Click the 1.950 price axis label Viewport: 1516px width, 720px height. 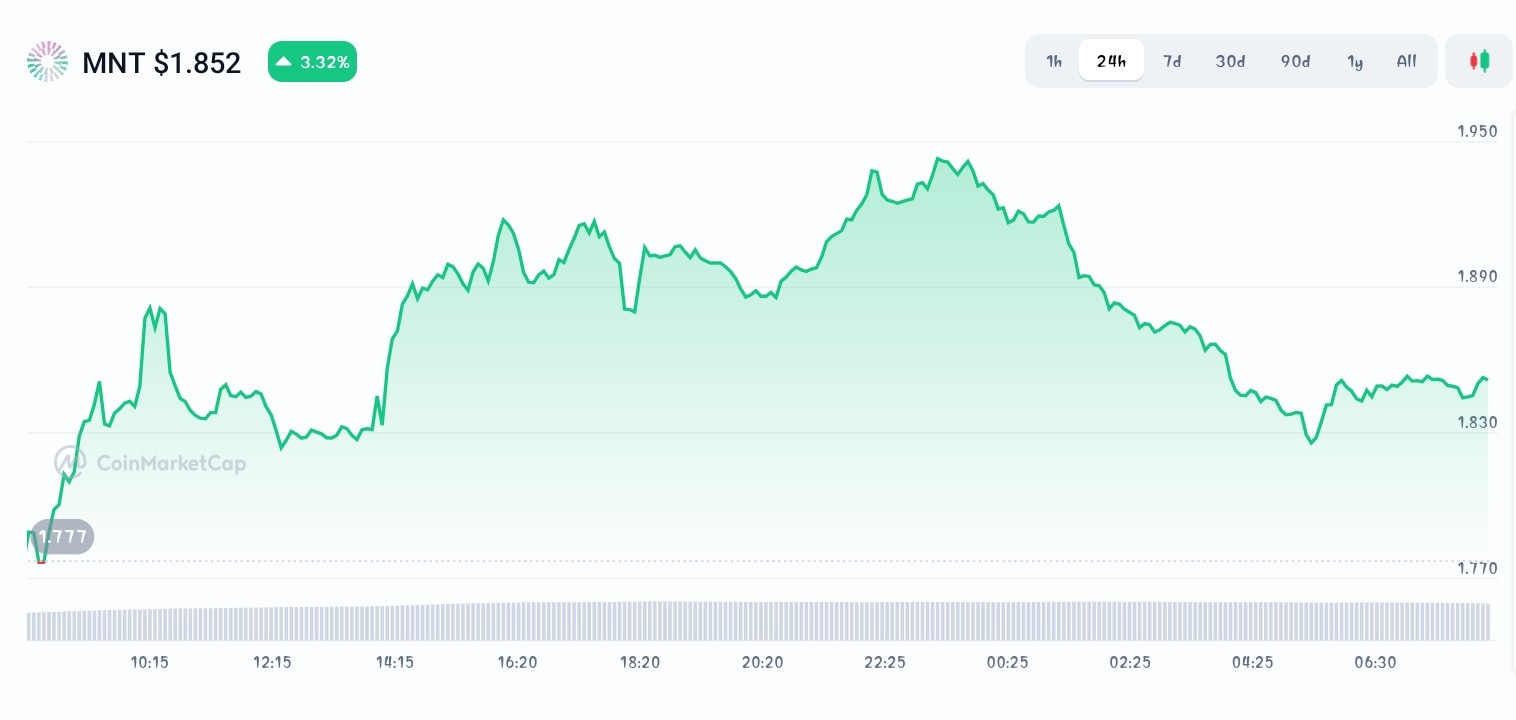pyautogui.click(x=1477, y=131)
